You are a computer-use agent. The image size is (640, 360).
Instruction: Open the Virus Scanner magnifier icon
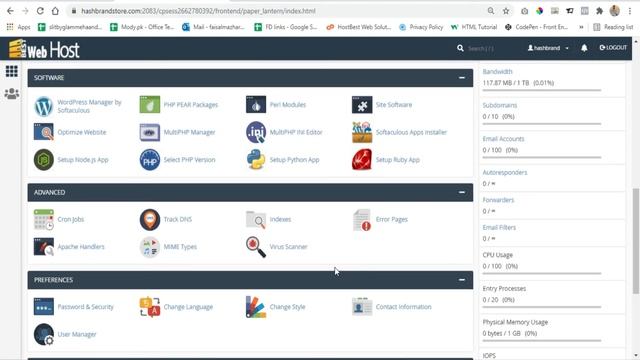tap(256, 247)
